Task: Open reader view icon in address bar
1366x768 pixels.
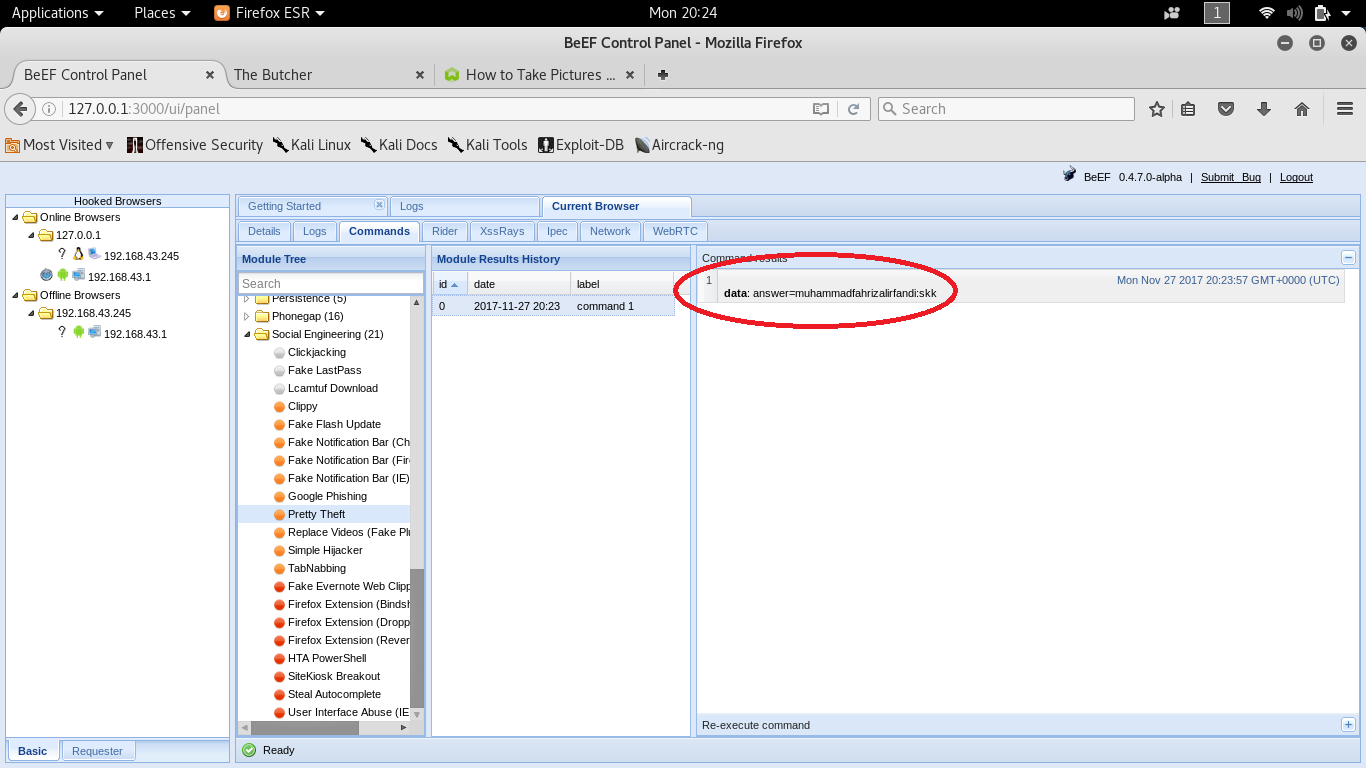Action: click(821, 109)
